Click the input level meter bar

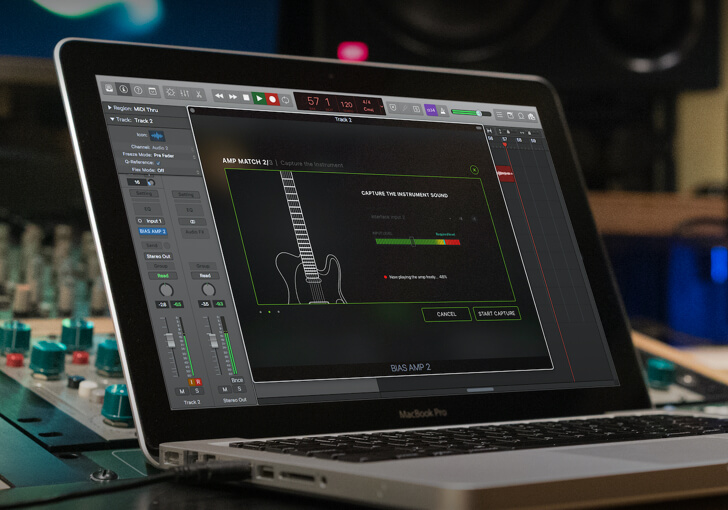[417, 242]
